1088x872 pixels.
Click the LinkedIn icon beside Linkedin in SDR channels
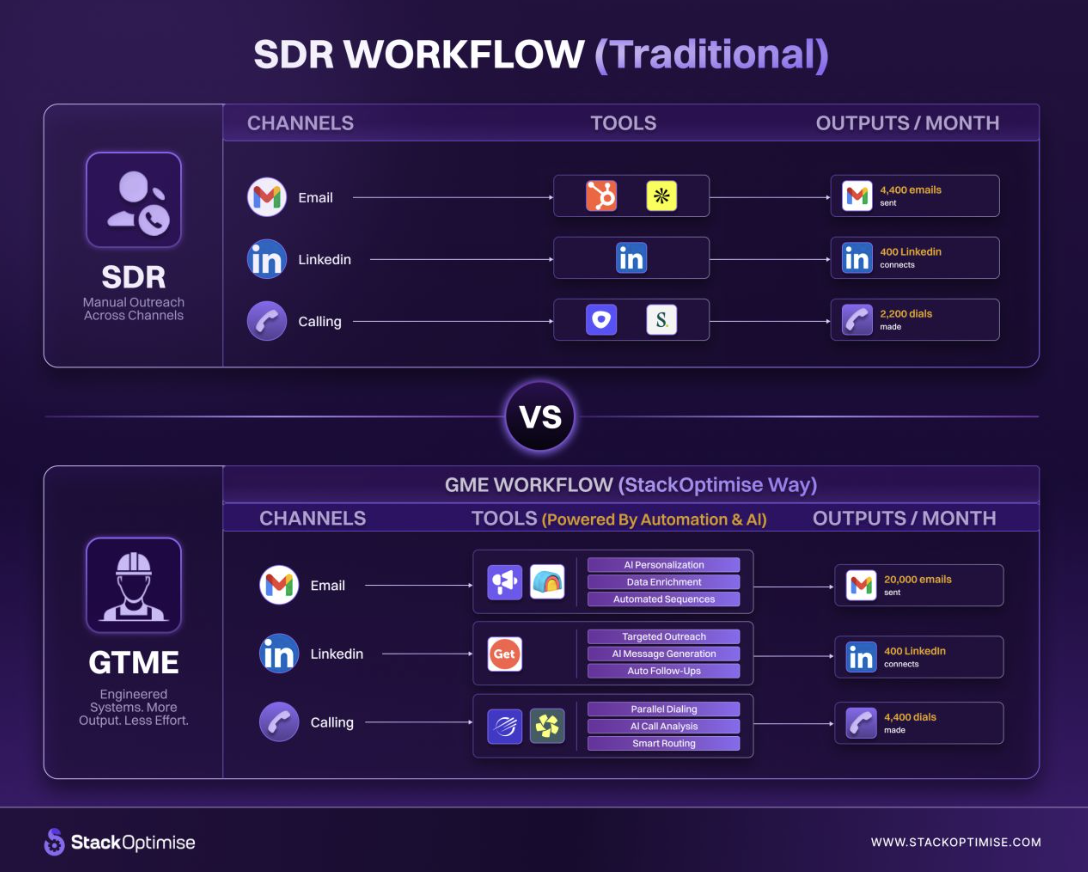tap(267, 259)
